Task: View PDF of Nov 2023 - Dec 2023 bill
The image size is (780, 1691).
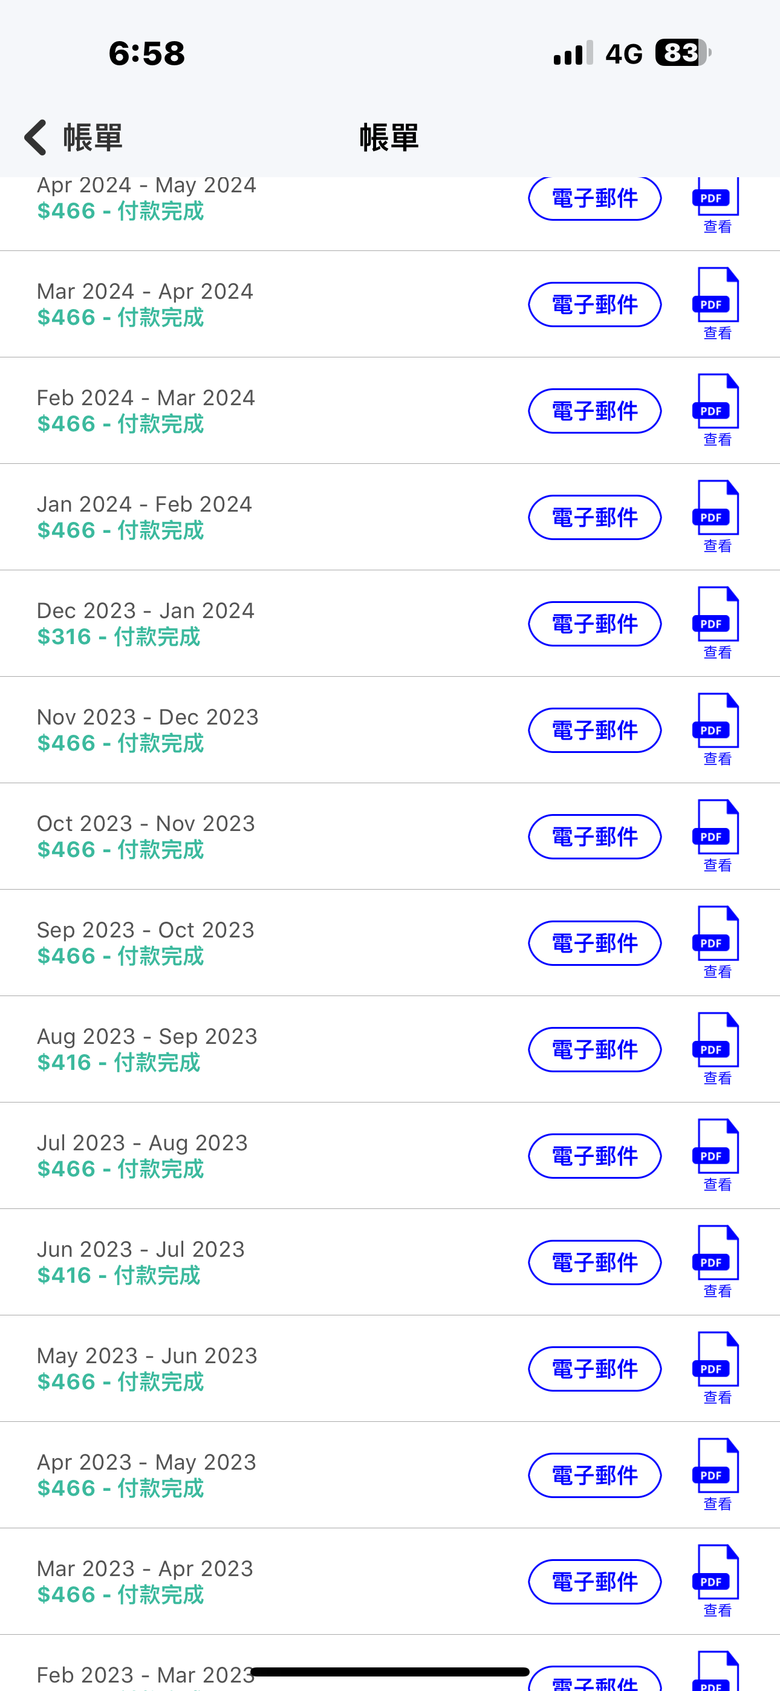Action: click(716, 729)
